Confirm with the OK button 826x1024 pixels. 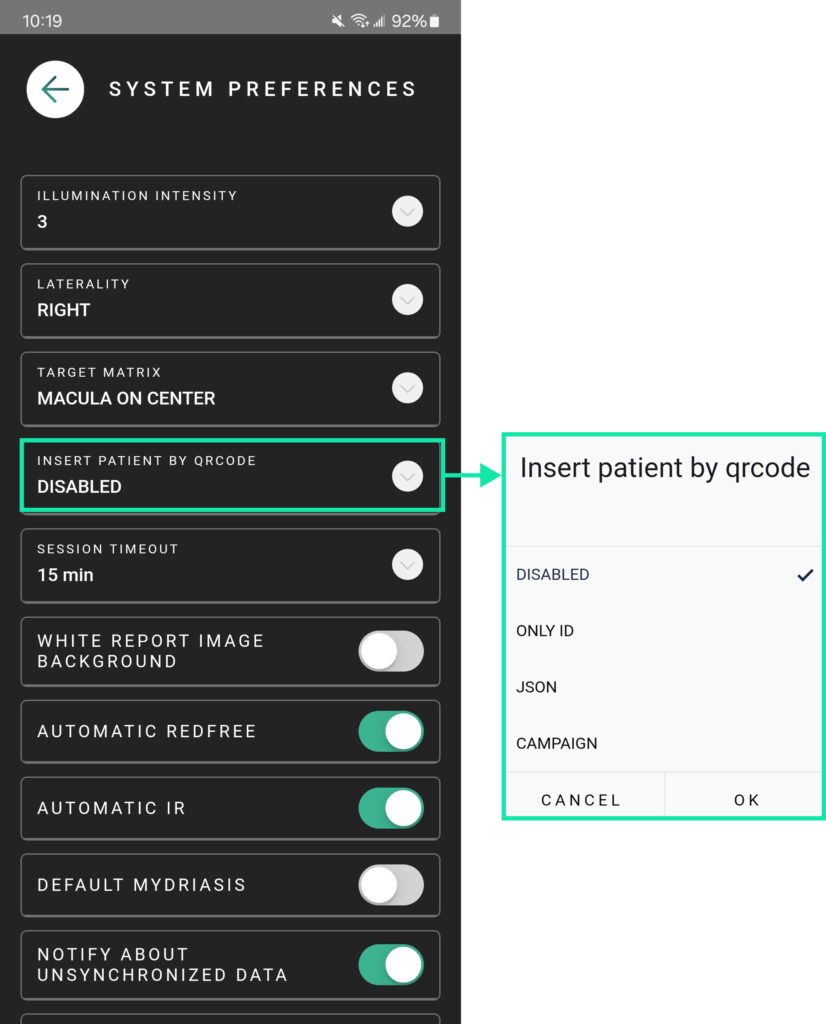point(746,800)
